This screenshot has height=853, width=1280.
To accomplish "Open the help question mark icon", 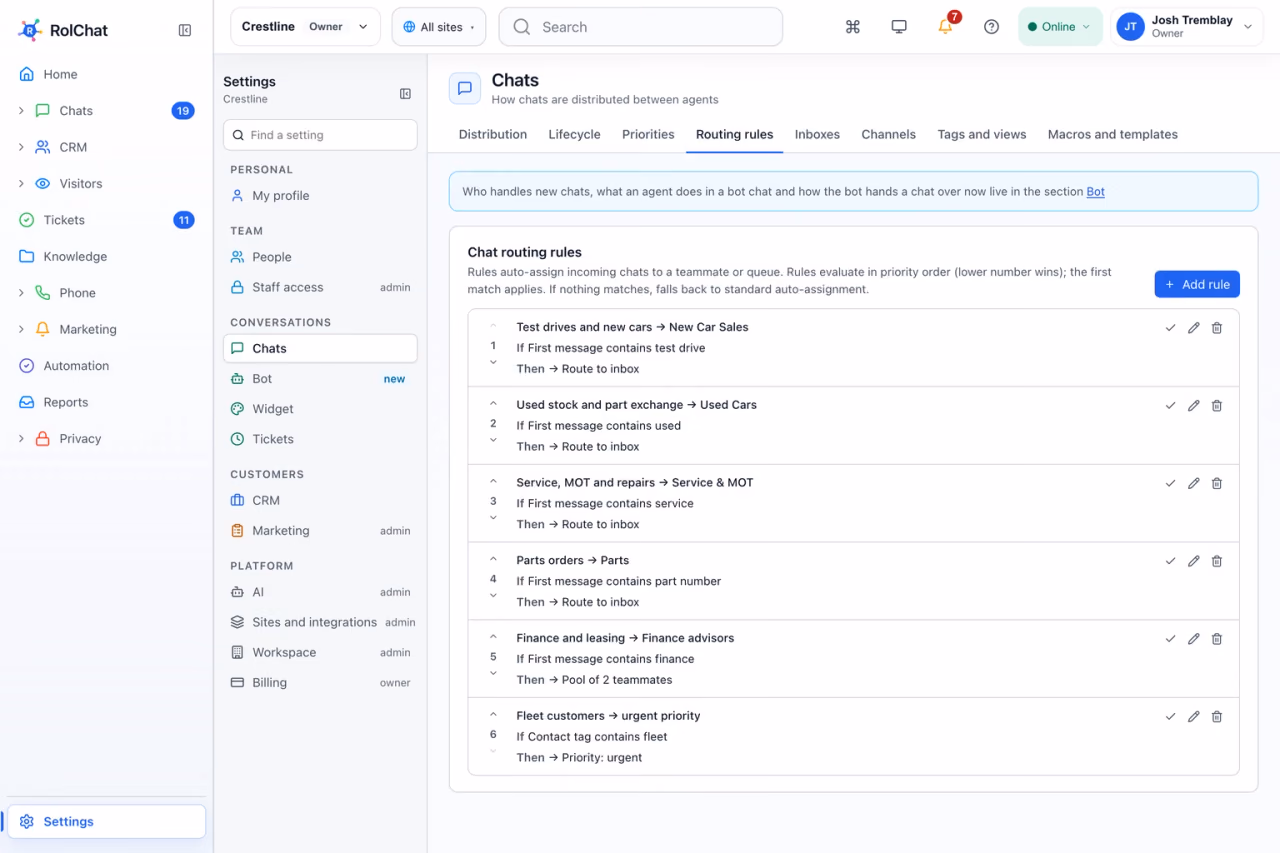I will tap(992, 27).
